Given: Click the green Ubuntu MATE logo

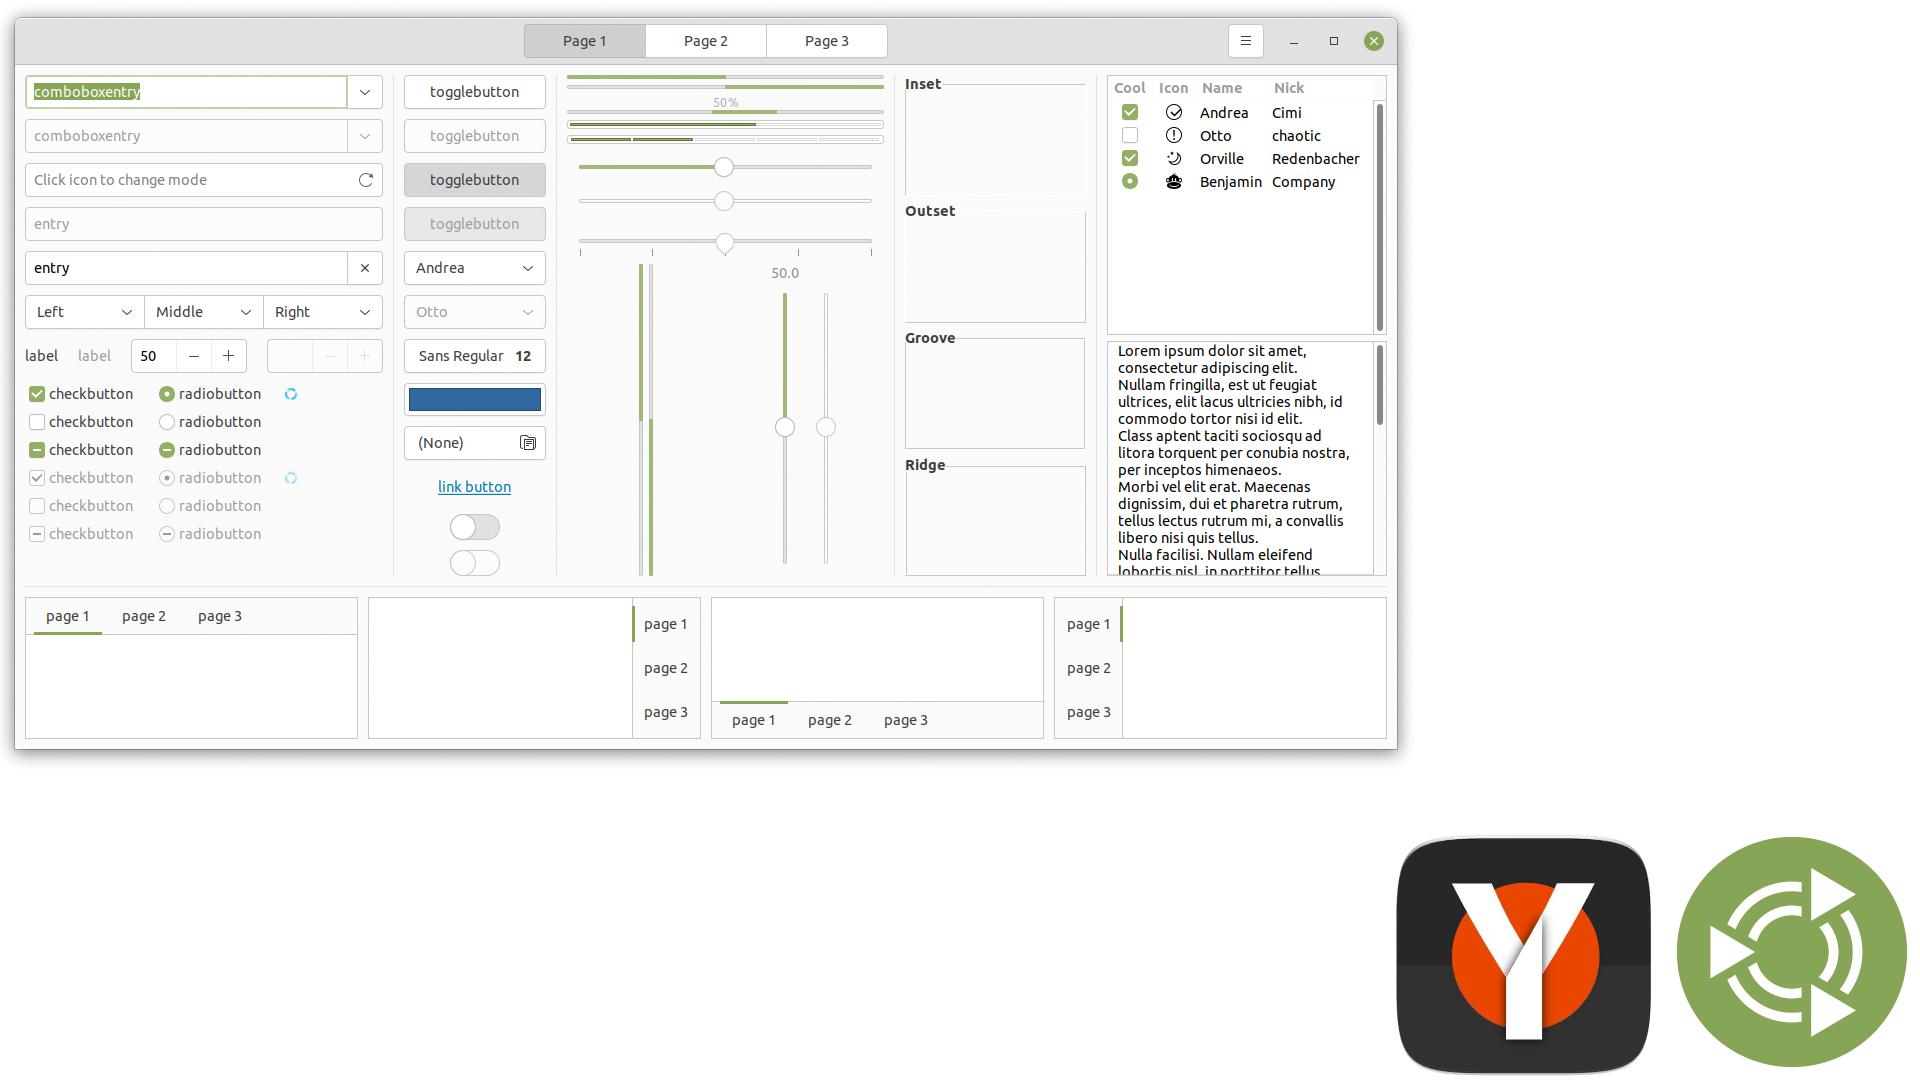Looking at the screenshot, I should 1792,952.
